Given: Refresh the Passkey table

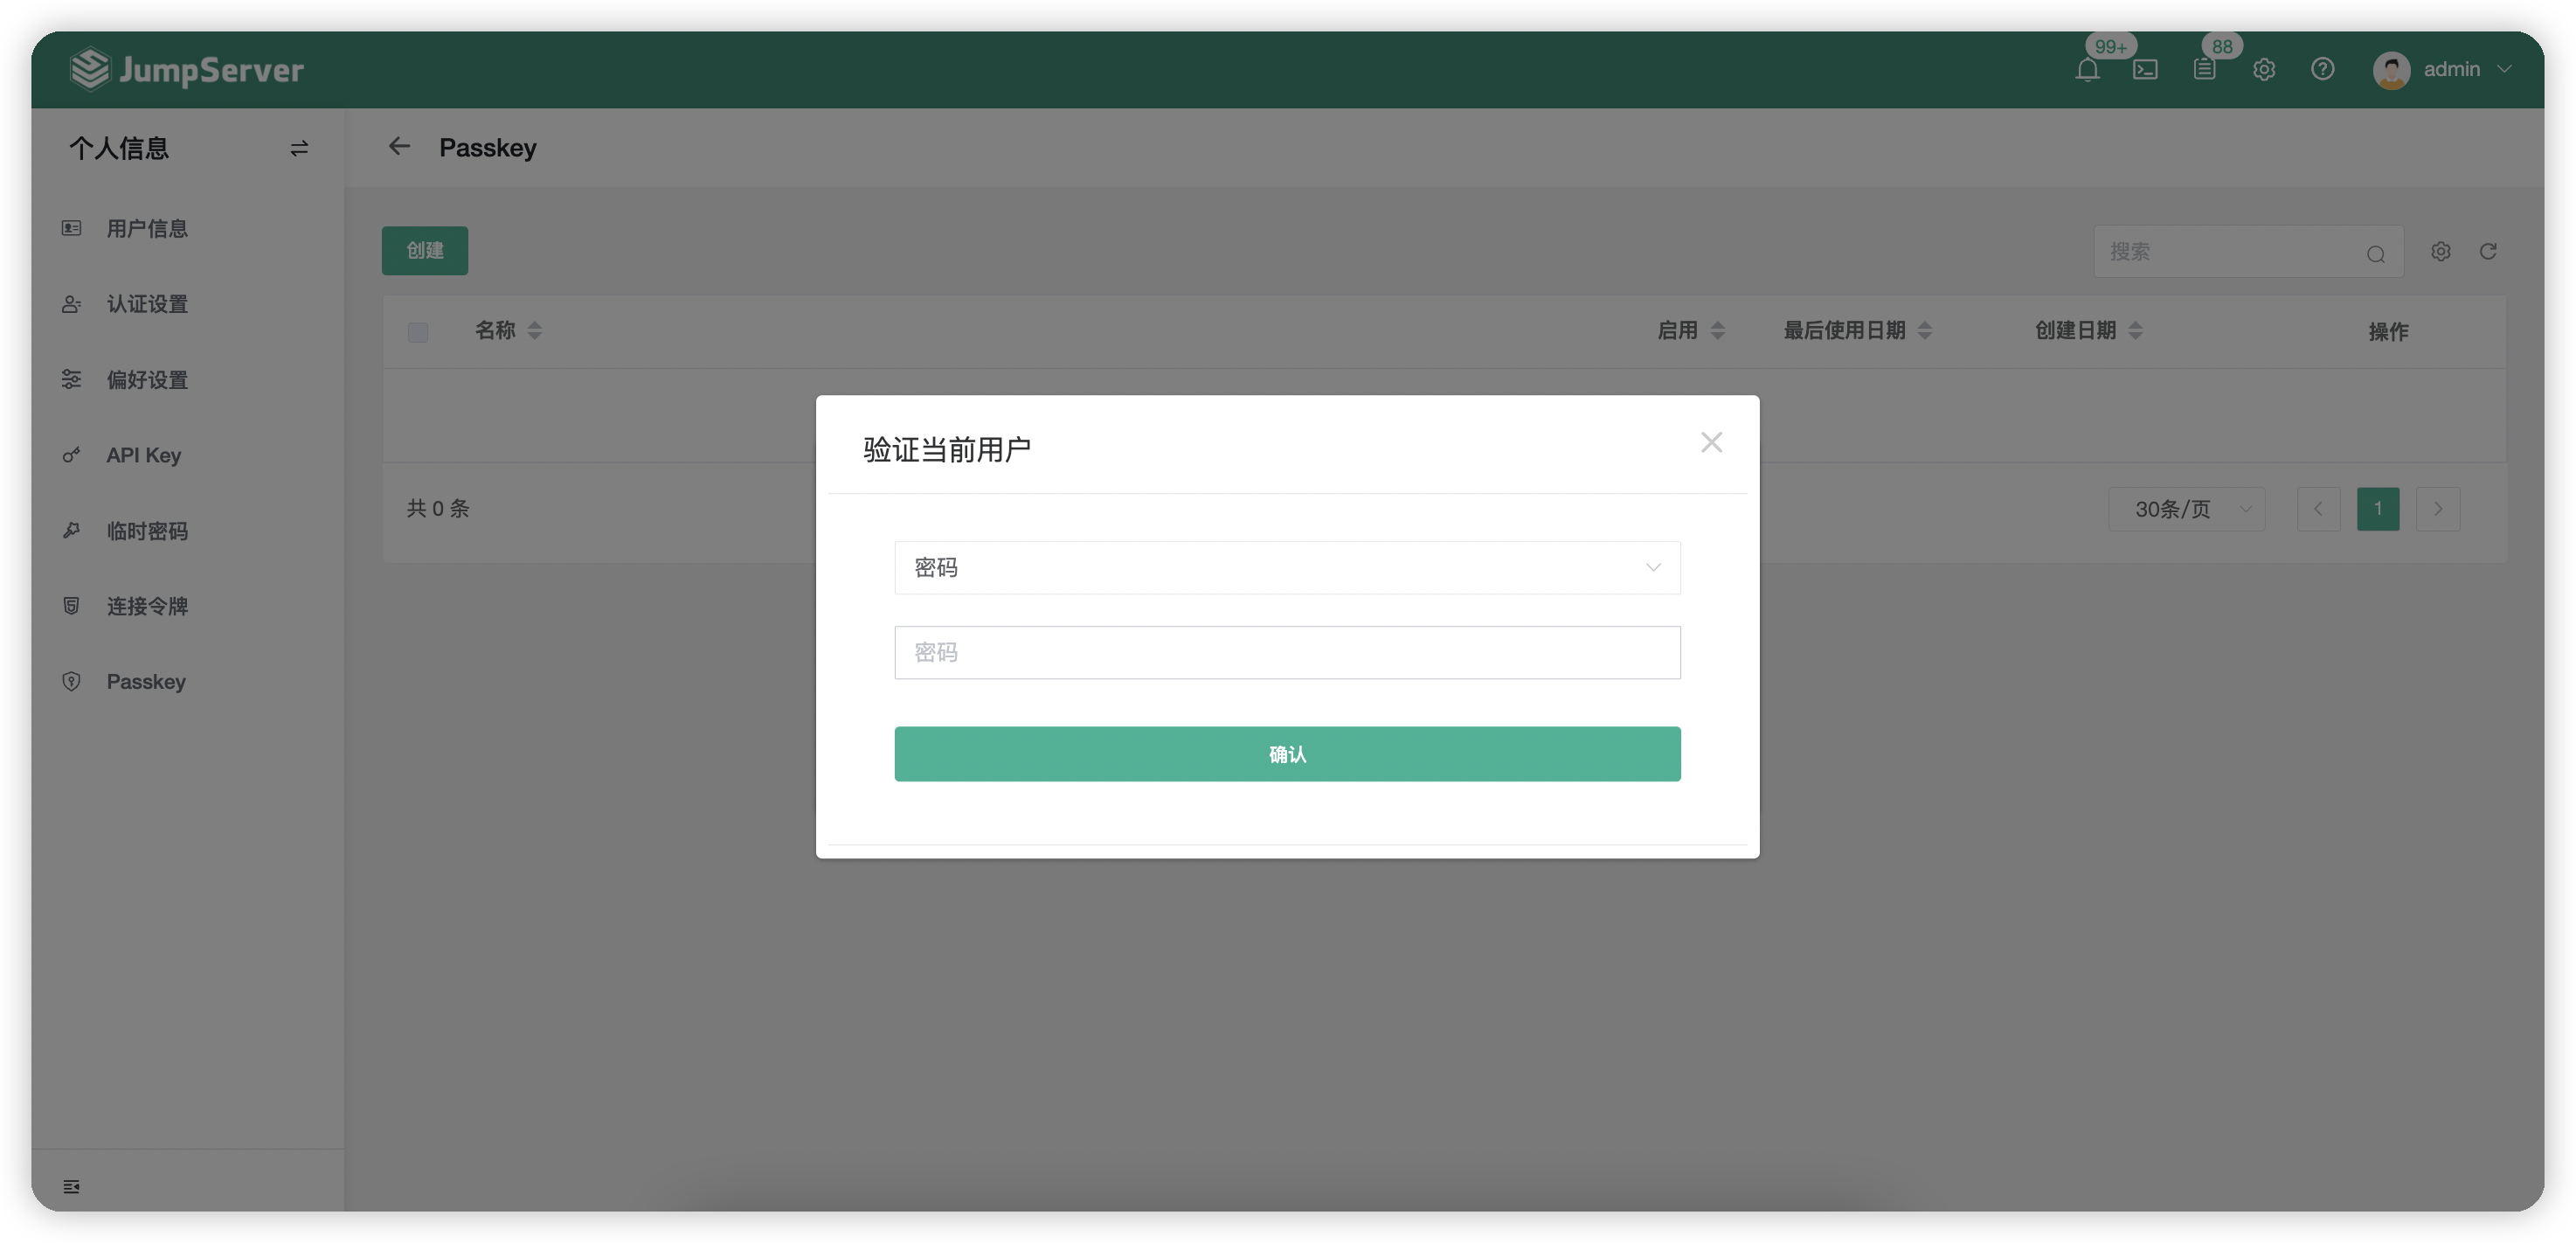Looking at the screenshot, I should point(2488,252).
